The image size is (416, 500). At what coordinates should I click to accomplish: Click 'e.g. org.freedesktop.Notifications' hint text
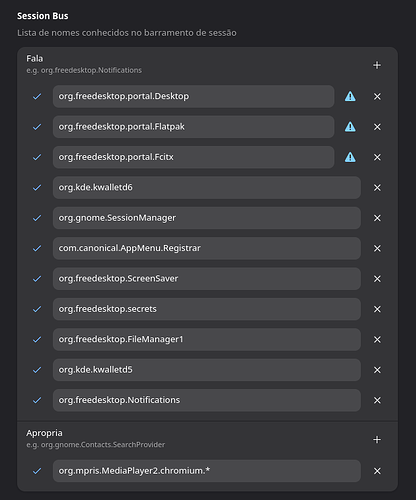(84, 70)
